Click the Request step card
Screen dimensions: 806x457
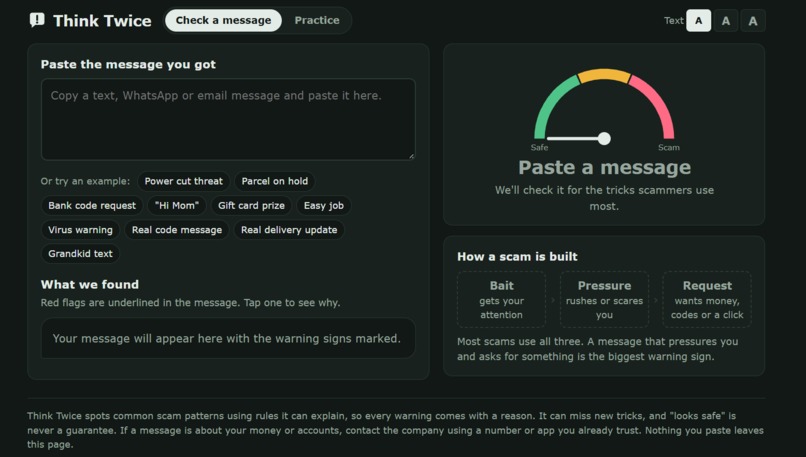coord(707,300)
